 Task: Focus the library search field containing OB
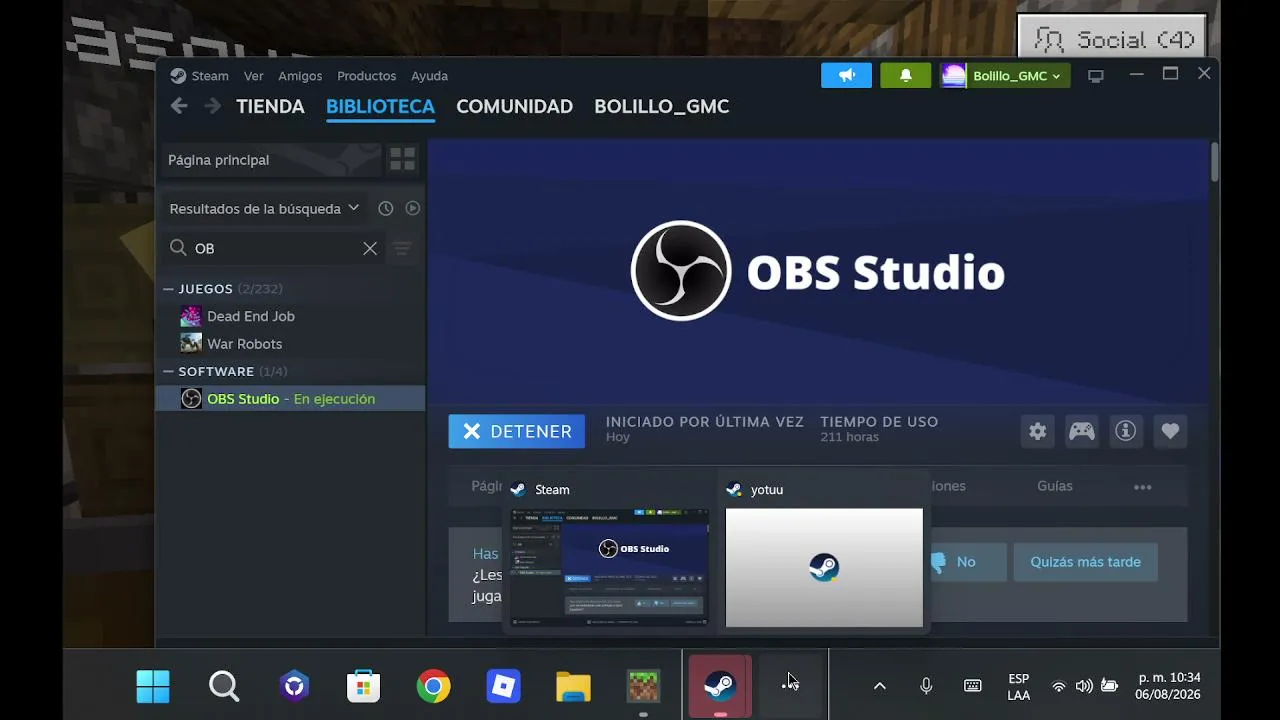tap(275, 248)
